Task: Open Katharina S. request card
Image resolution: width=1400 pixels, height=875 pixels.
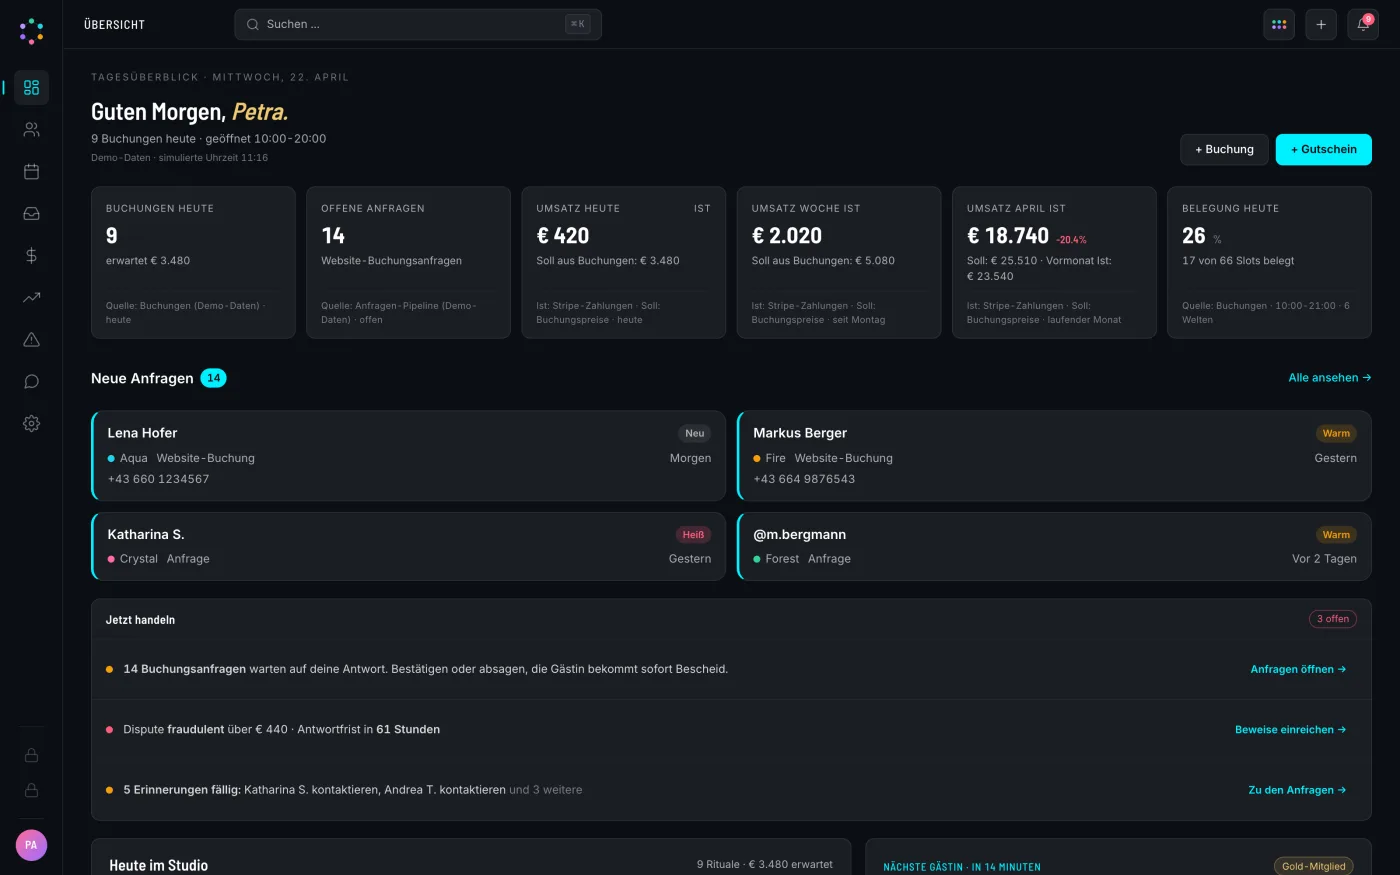Action: pos(408,547)
